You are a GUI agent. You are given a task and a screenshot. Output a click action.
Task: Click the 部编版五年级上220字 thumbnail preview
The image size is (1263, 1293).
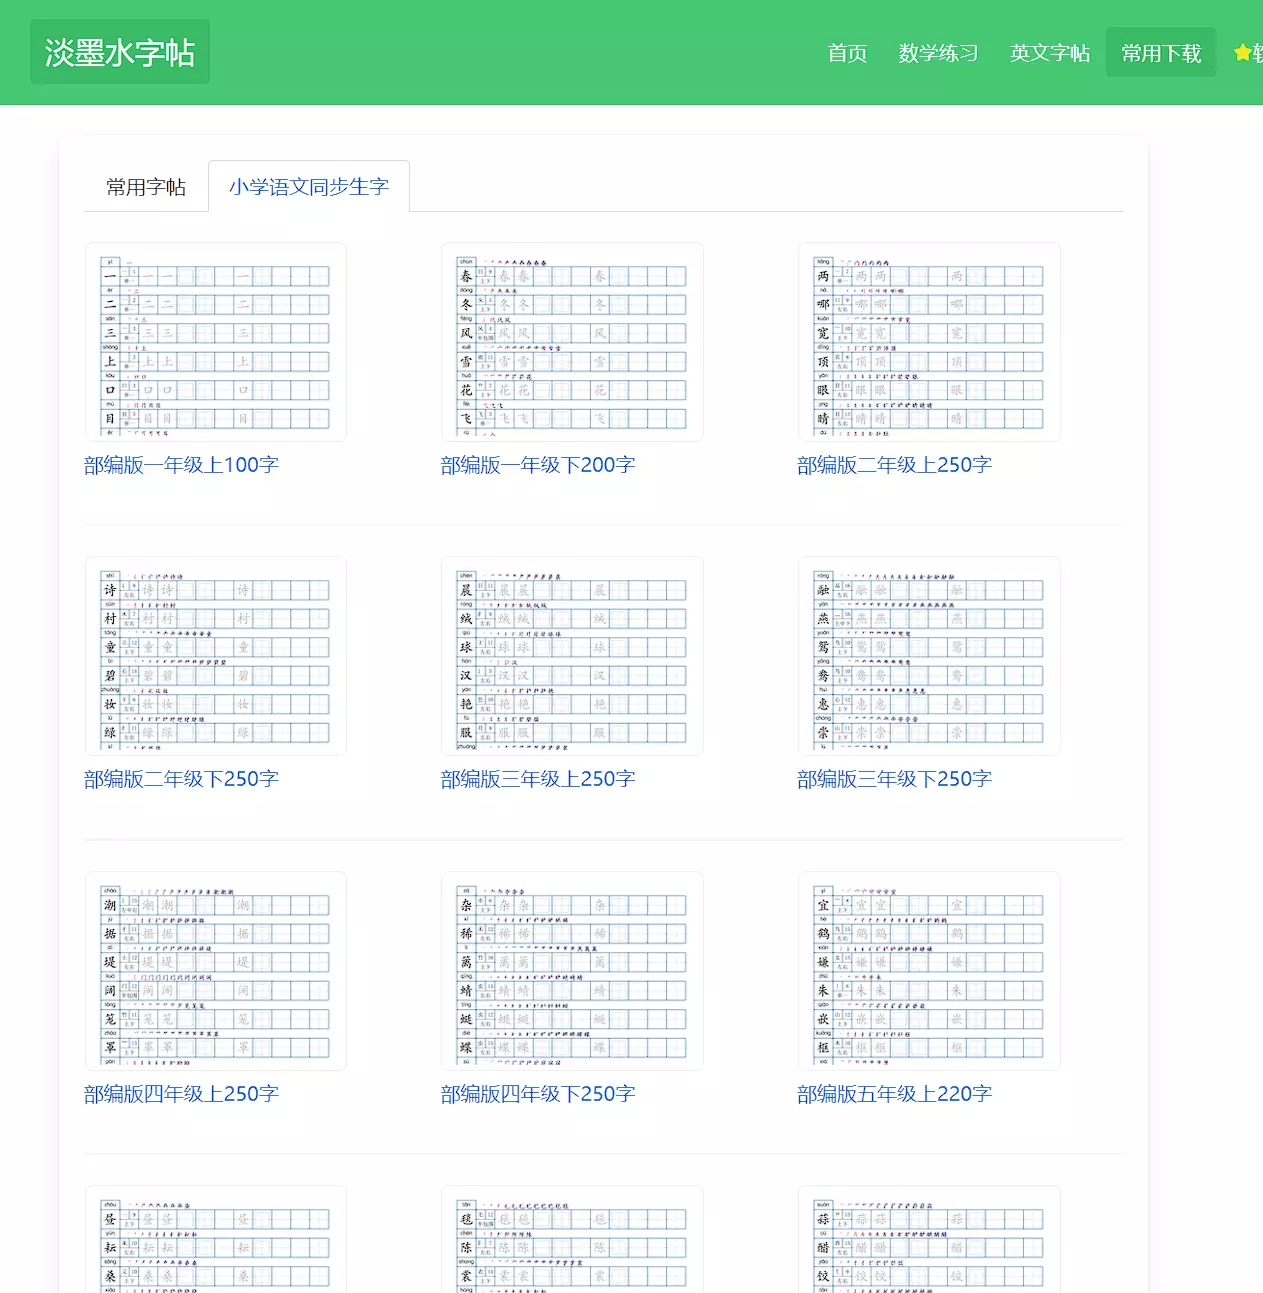coord(929,971)
